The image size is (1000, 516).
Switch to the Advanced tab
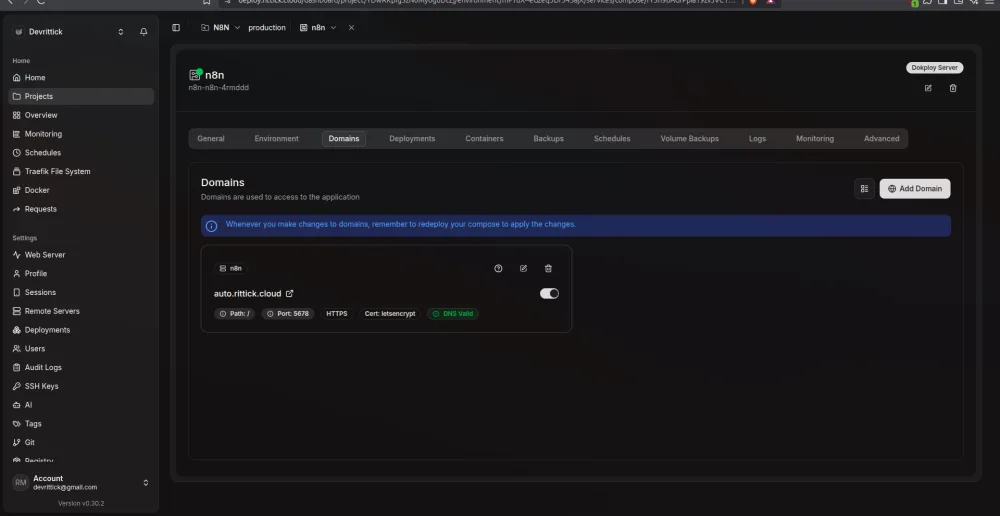881,138
